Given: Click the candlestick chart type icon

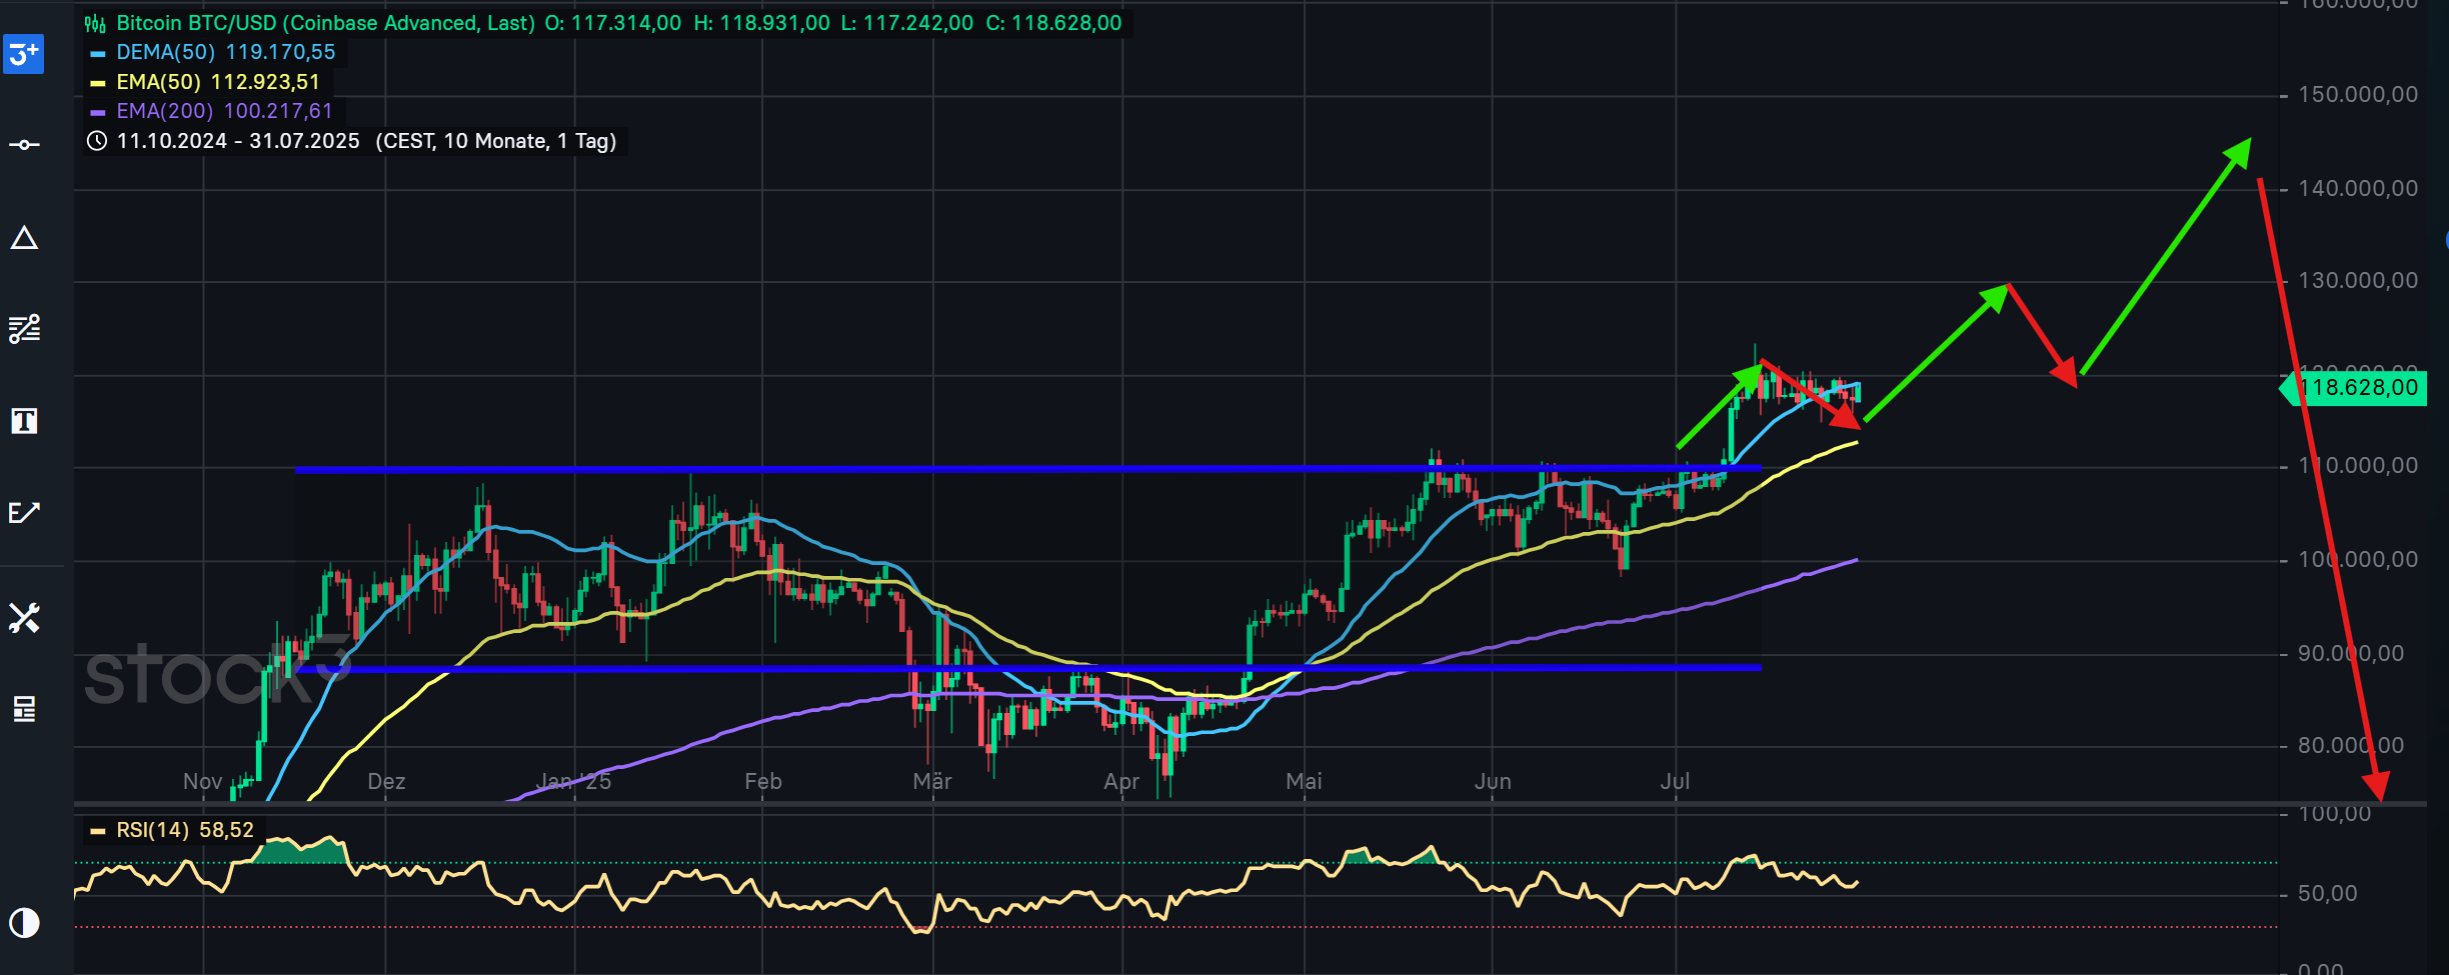Looking at the screenshot, I should 95,24.
